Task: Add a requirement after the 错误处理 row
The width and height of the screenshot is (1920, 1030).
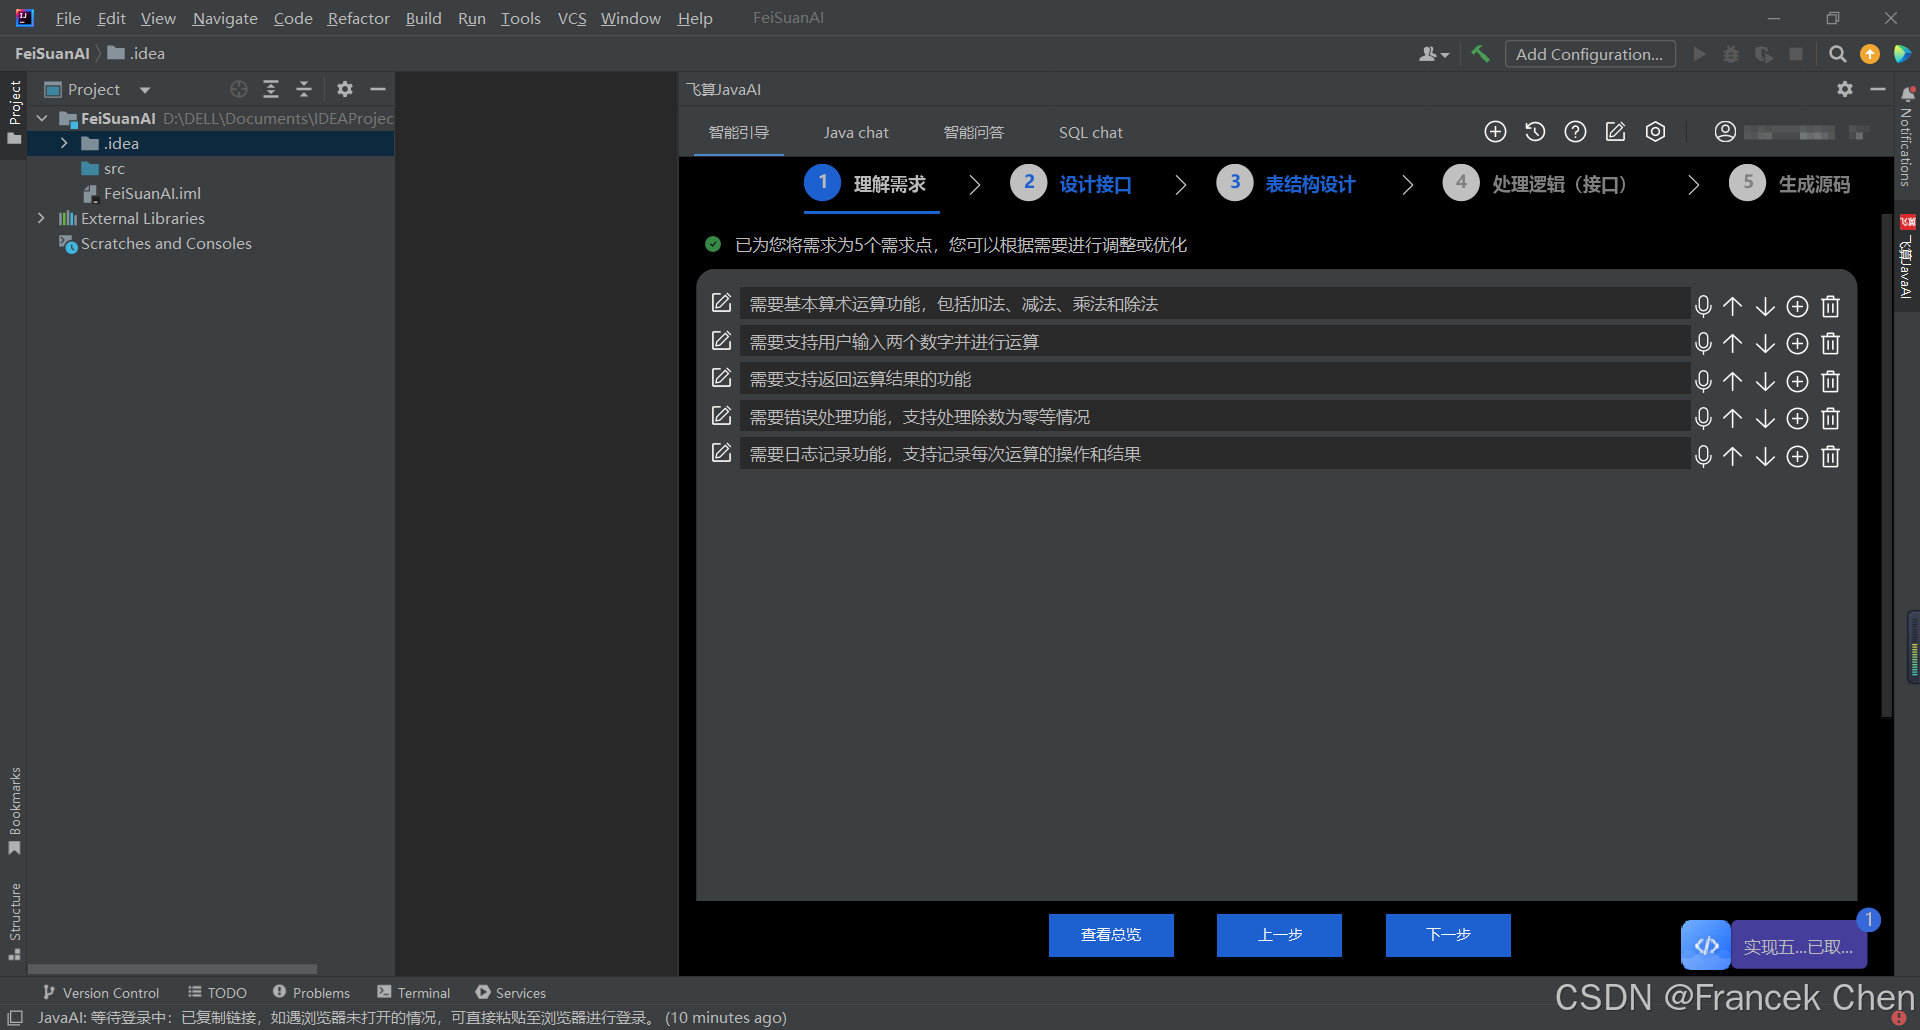Action: tap(1798, 418)
